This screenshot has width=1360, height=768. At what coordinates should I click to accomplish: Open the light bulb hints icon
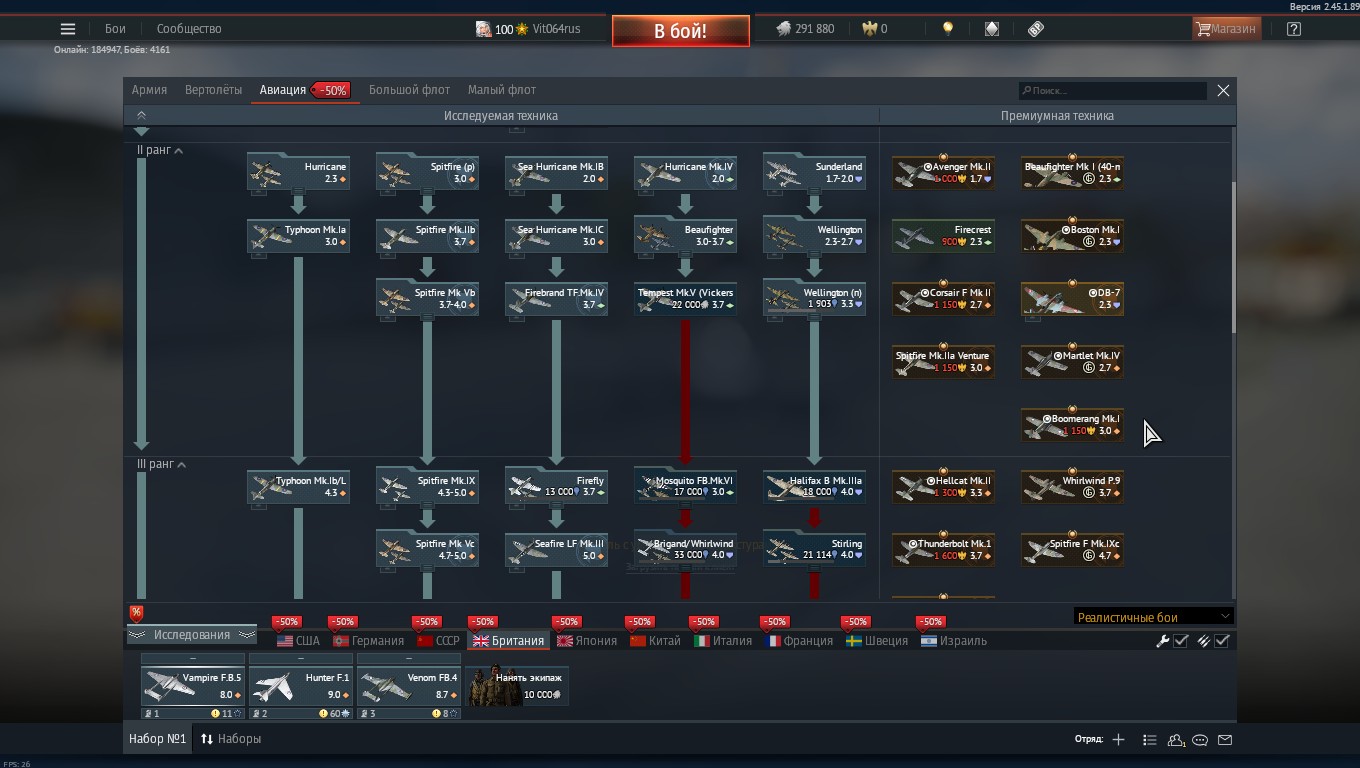click(x=948, y=29)
